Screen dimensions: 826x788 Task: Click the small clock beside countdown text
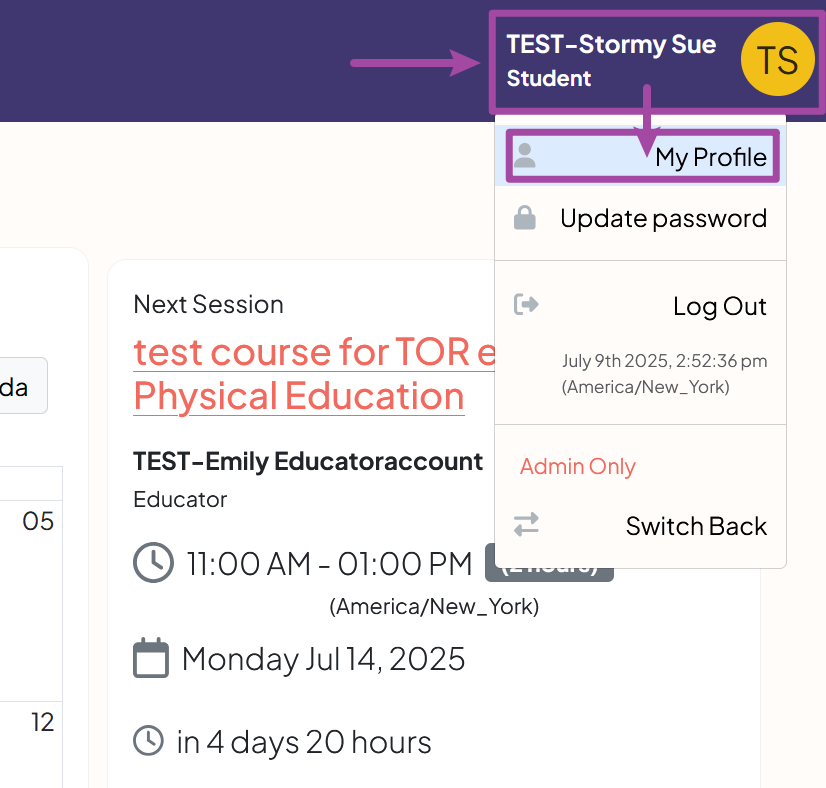coord(149,741)
